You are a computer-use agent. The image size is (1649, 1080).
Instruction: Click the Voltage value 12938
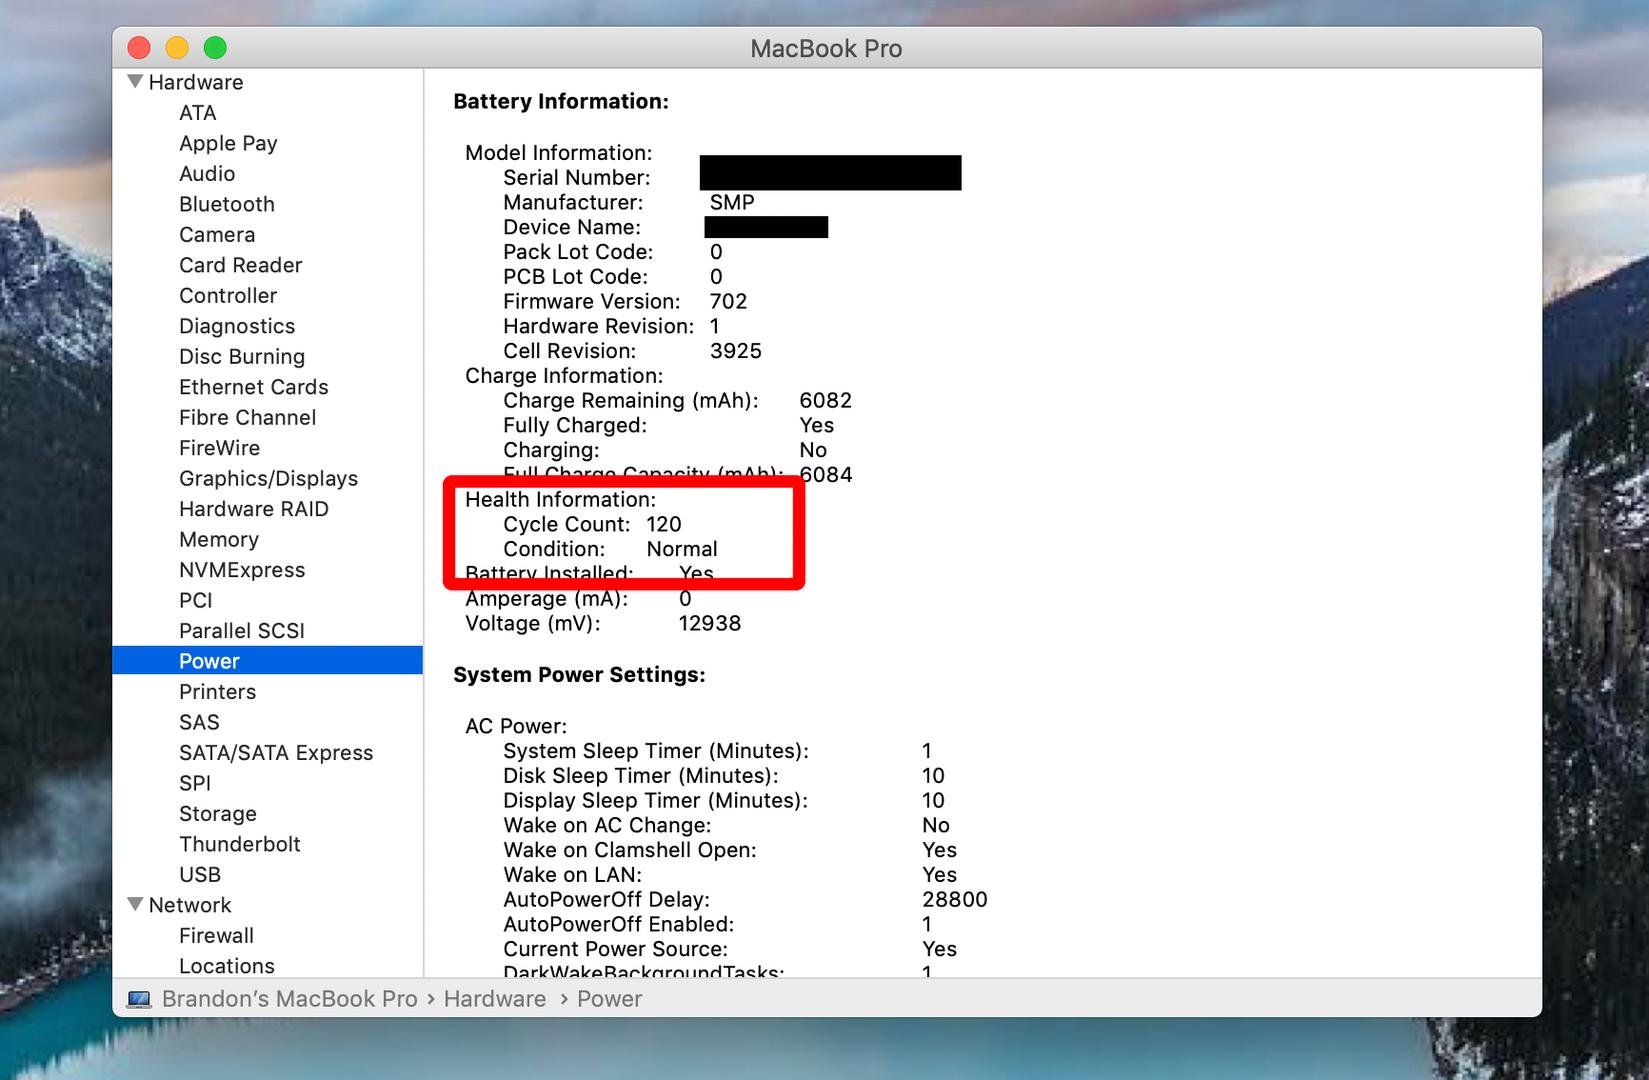point(709,623)
